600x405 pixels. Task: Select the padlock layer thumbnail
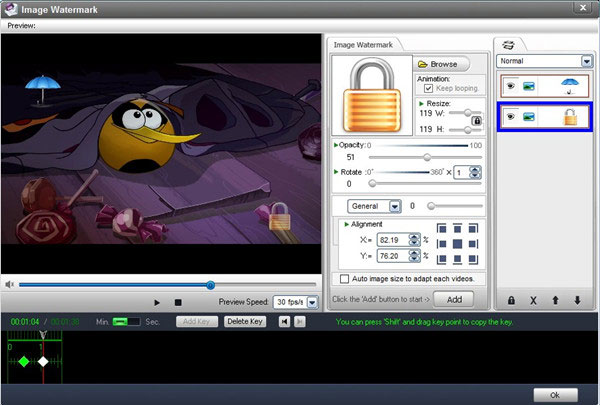click(570, 117)
